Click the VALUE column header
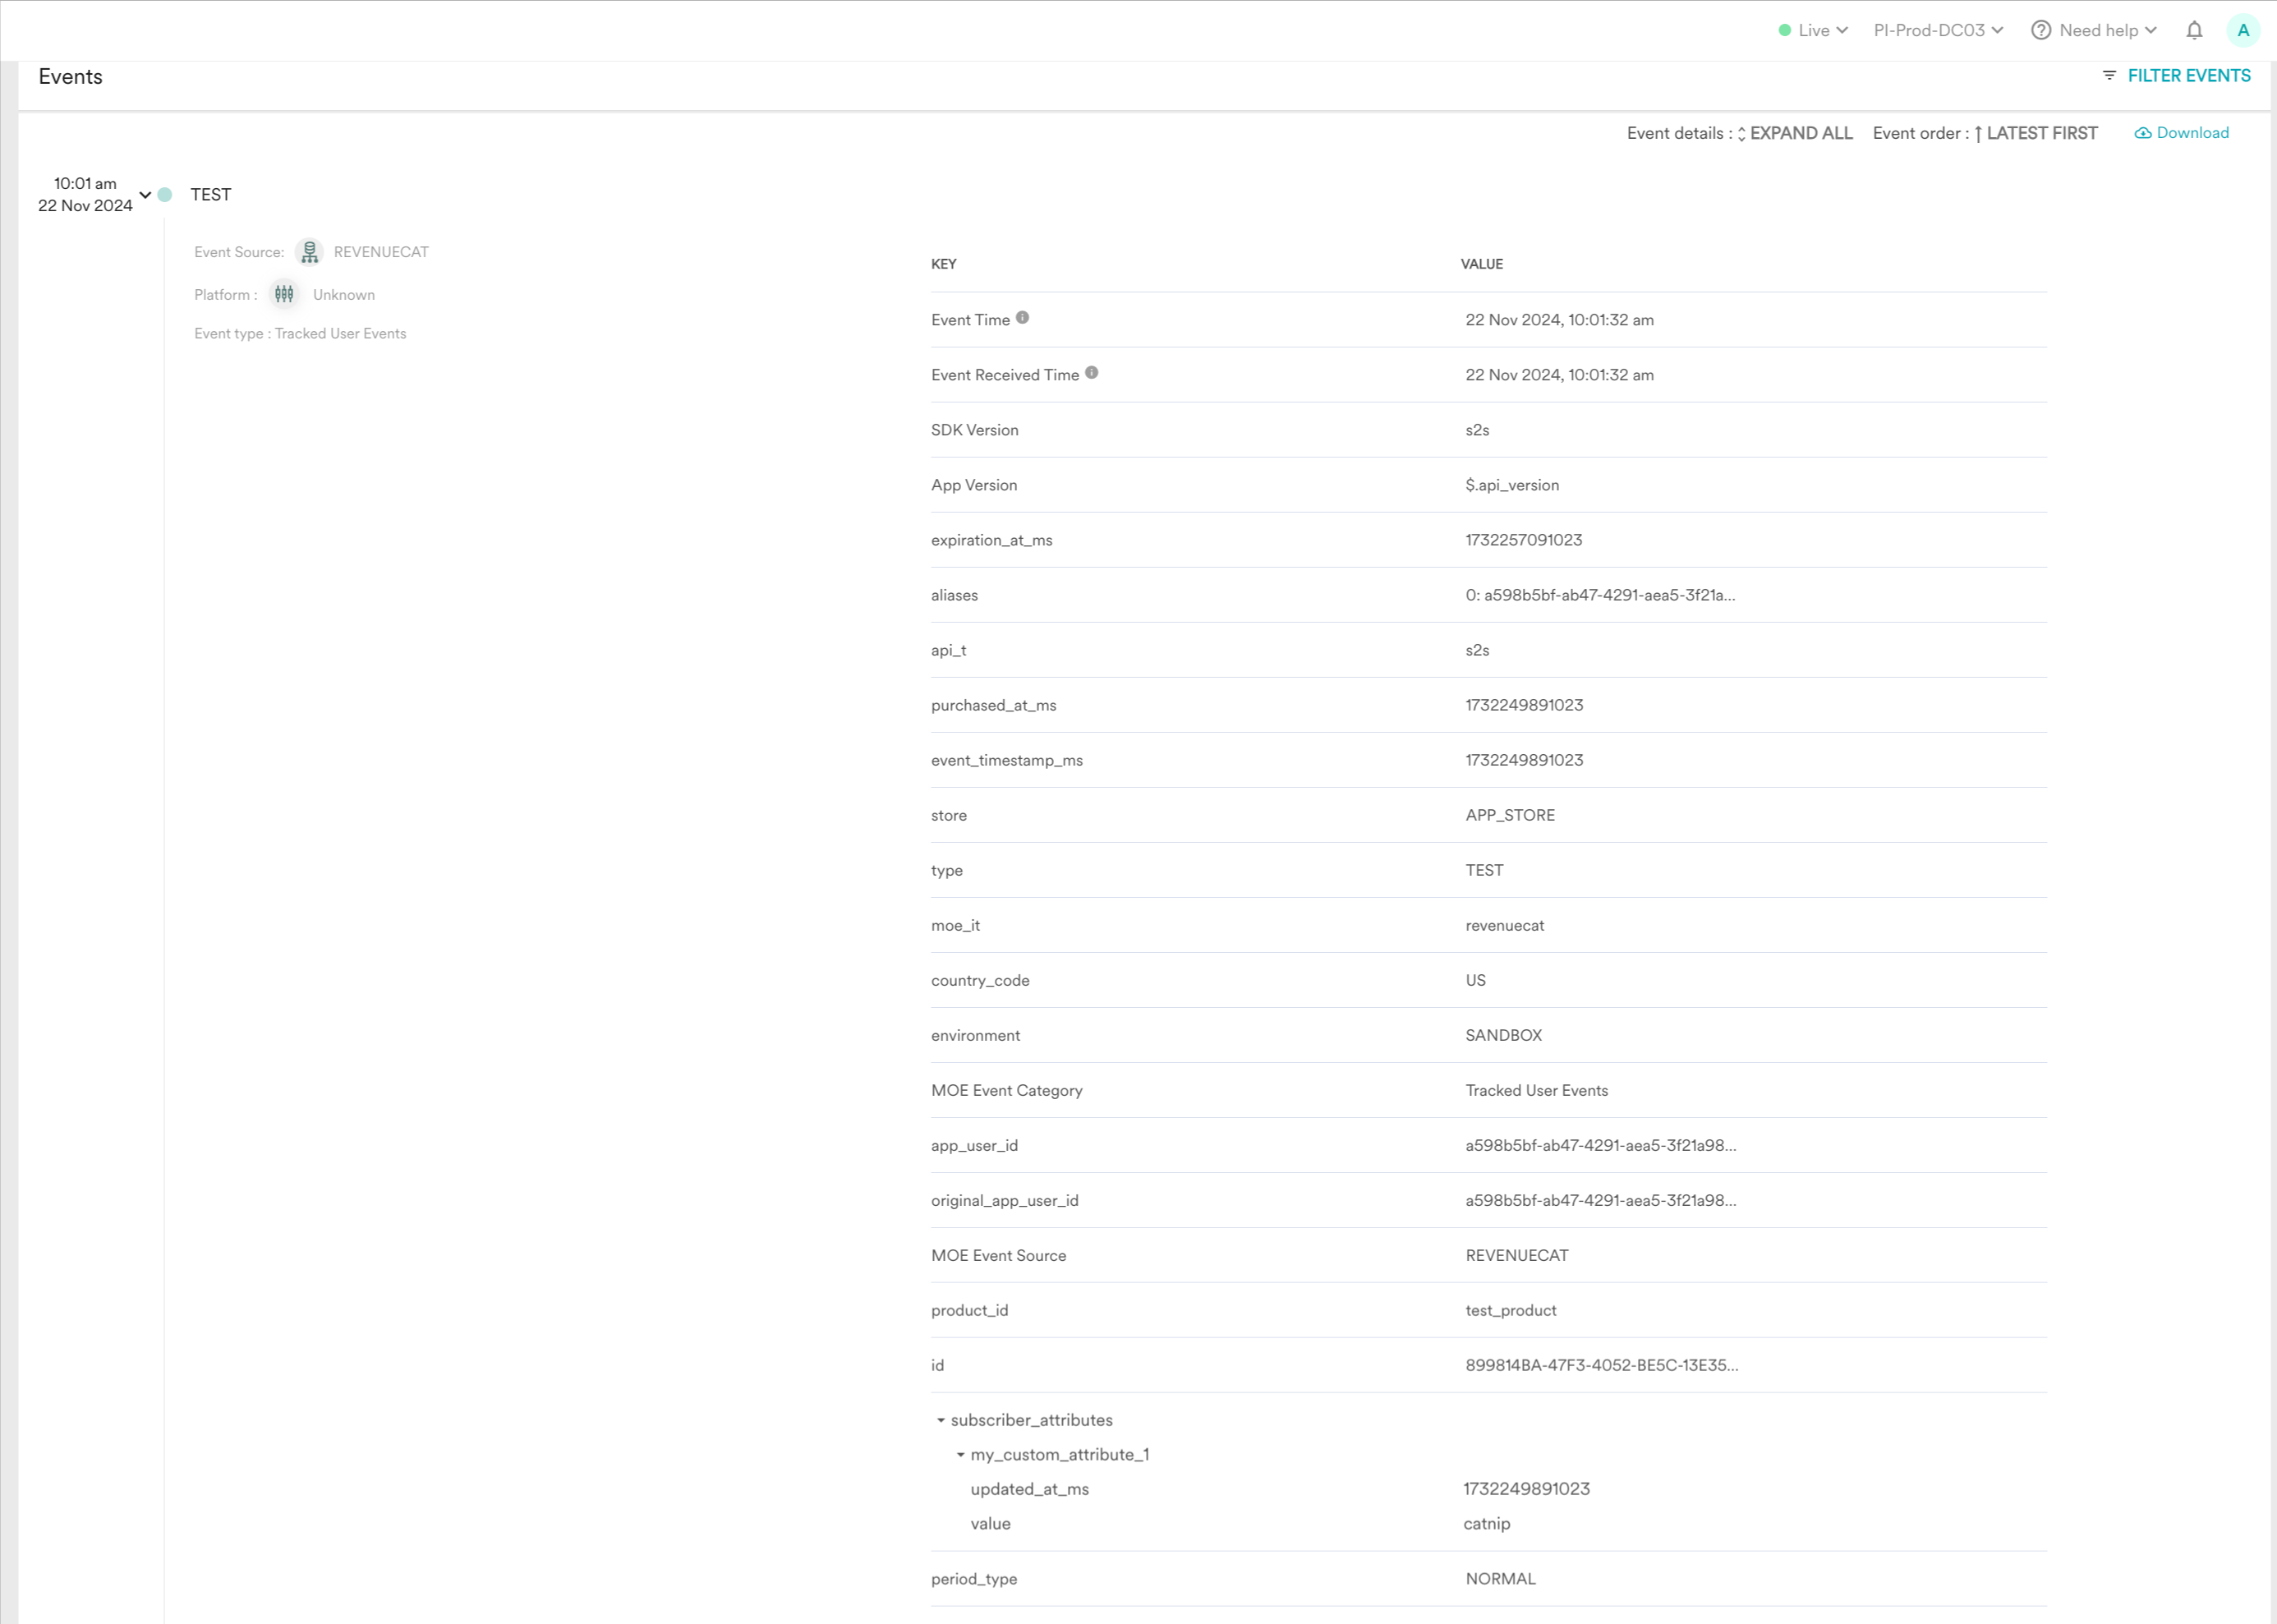This screenshot has width=2277, height=1624. click(x=1481, y=264)
